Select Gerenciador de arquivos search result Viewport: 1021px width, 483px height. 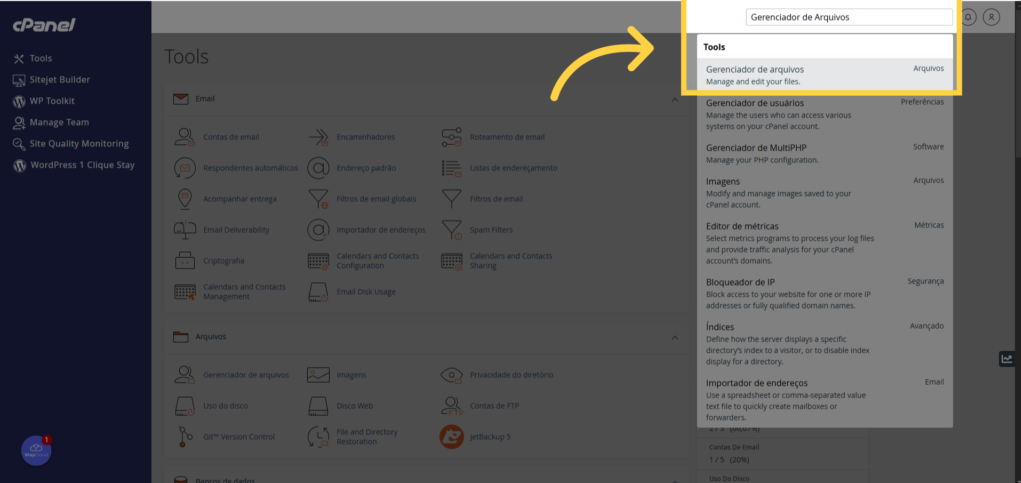[824, 75]
